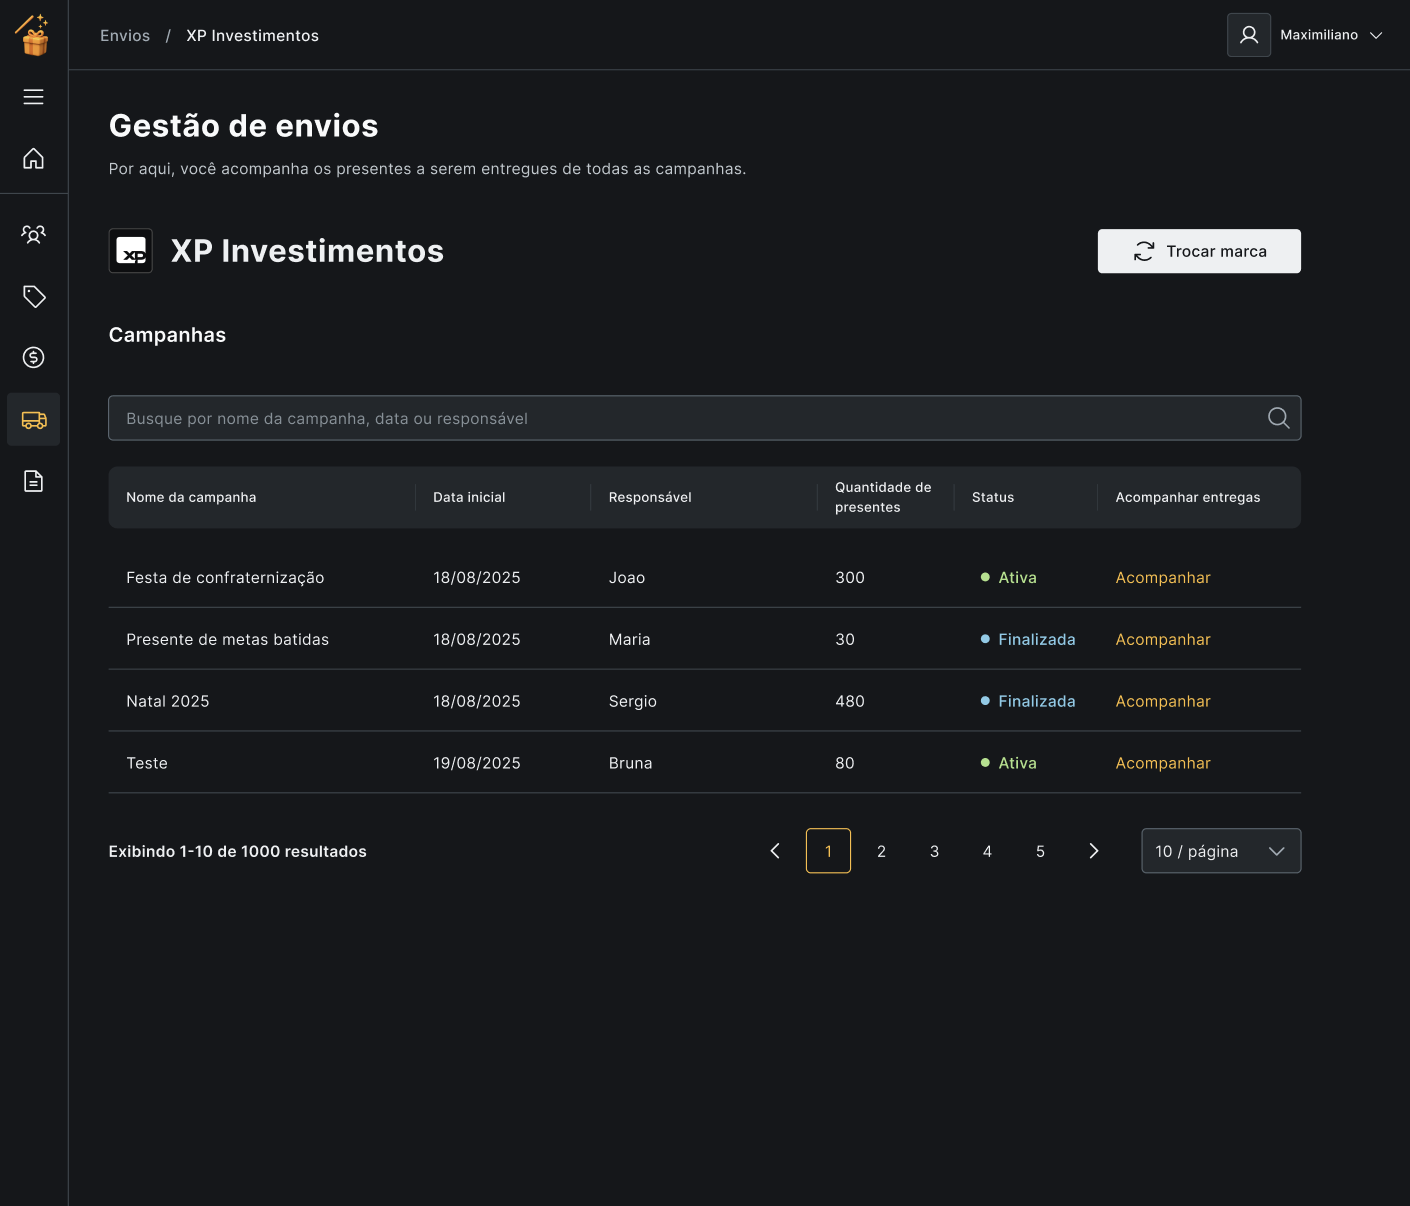Click Data inicial column header
The width and height of the screenshot is (1410, 1206).
click(469, 497)
